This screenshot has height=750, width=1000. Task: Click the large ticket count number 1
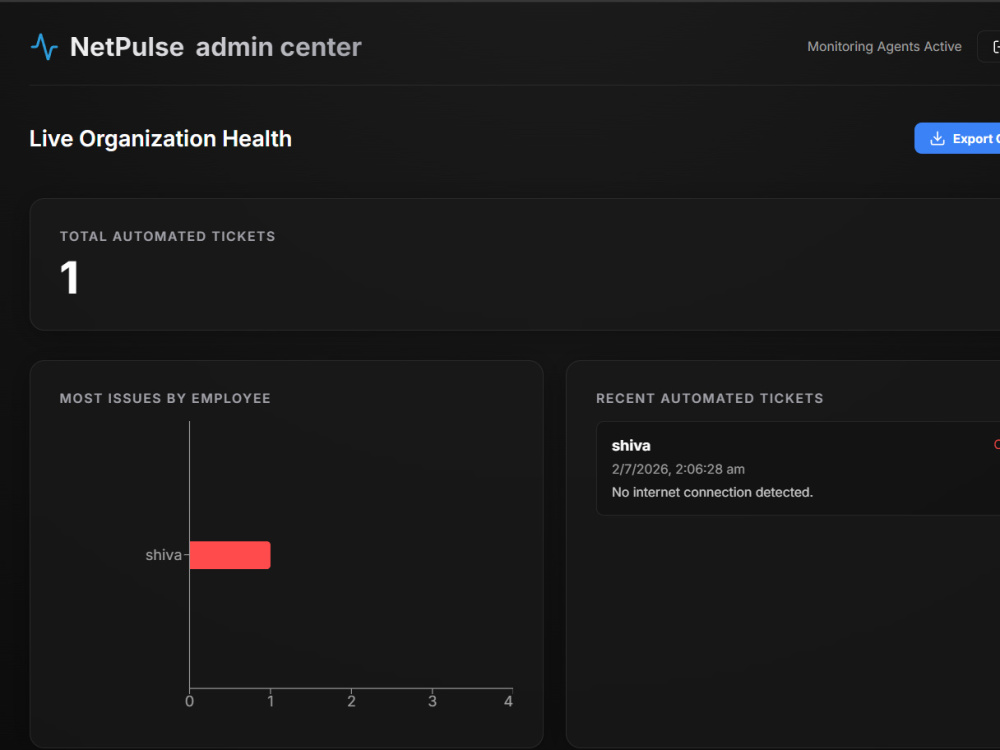coord(70,278)
